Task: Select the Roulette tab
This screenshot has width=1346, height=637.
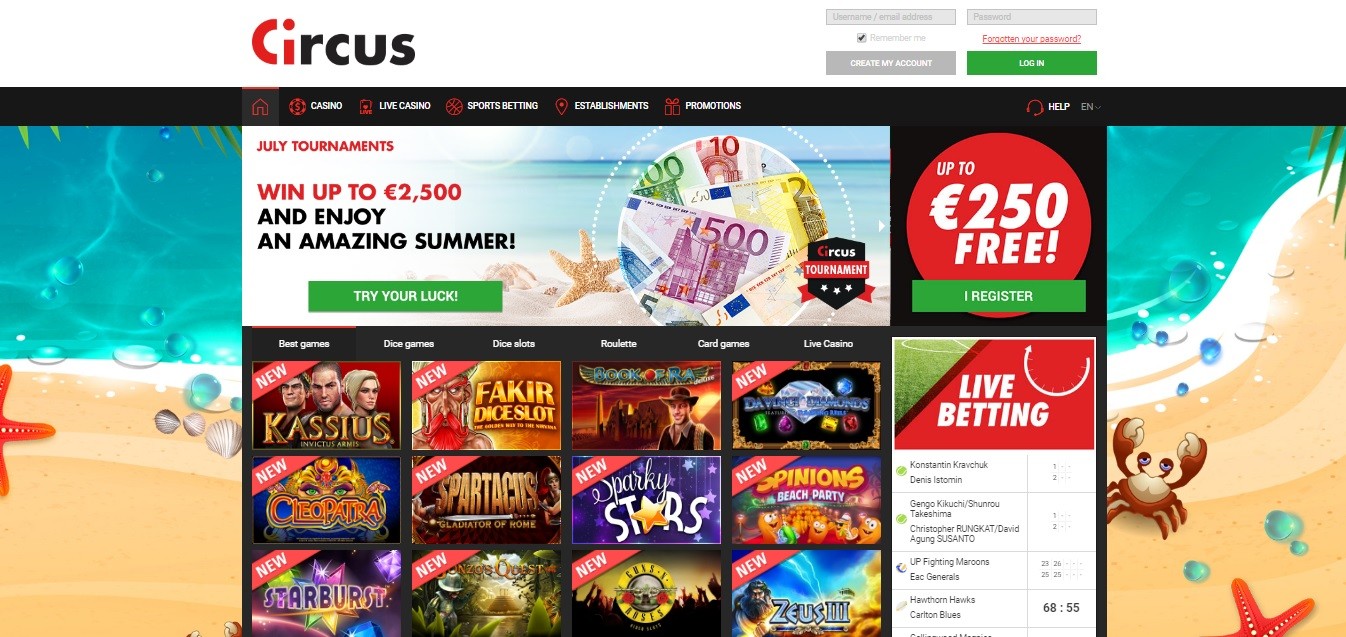Action: (619, 344)
